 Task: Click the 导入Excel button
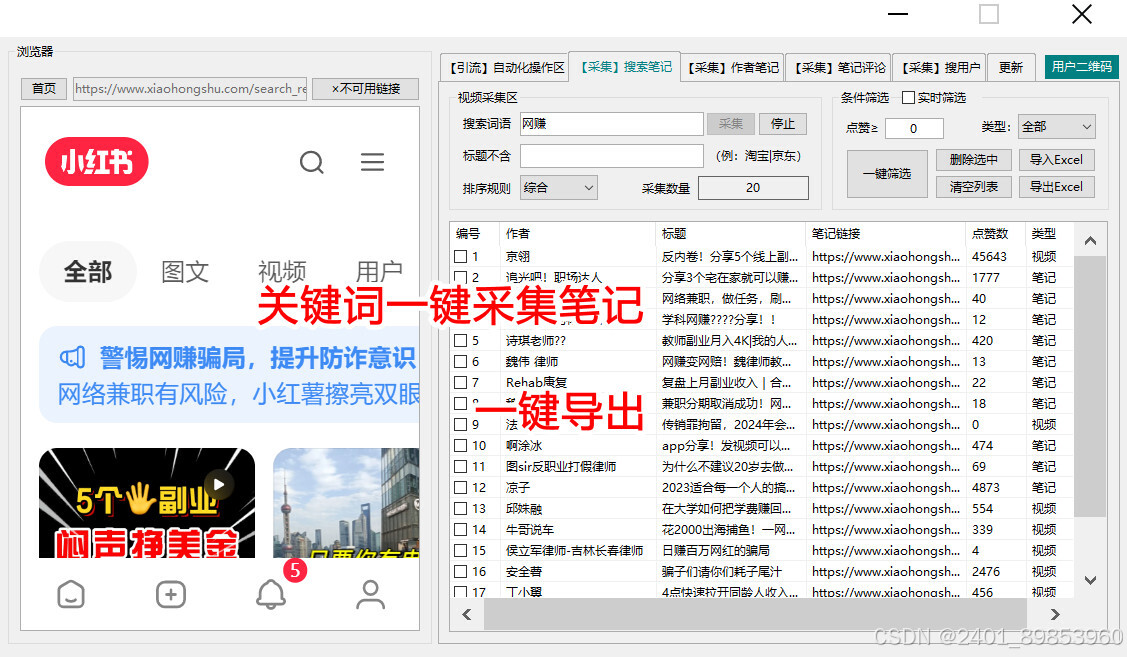[1056, 160]
